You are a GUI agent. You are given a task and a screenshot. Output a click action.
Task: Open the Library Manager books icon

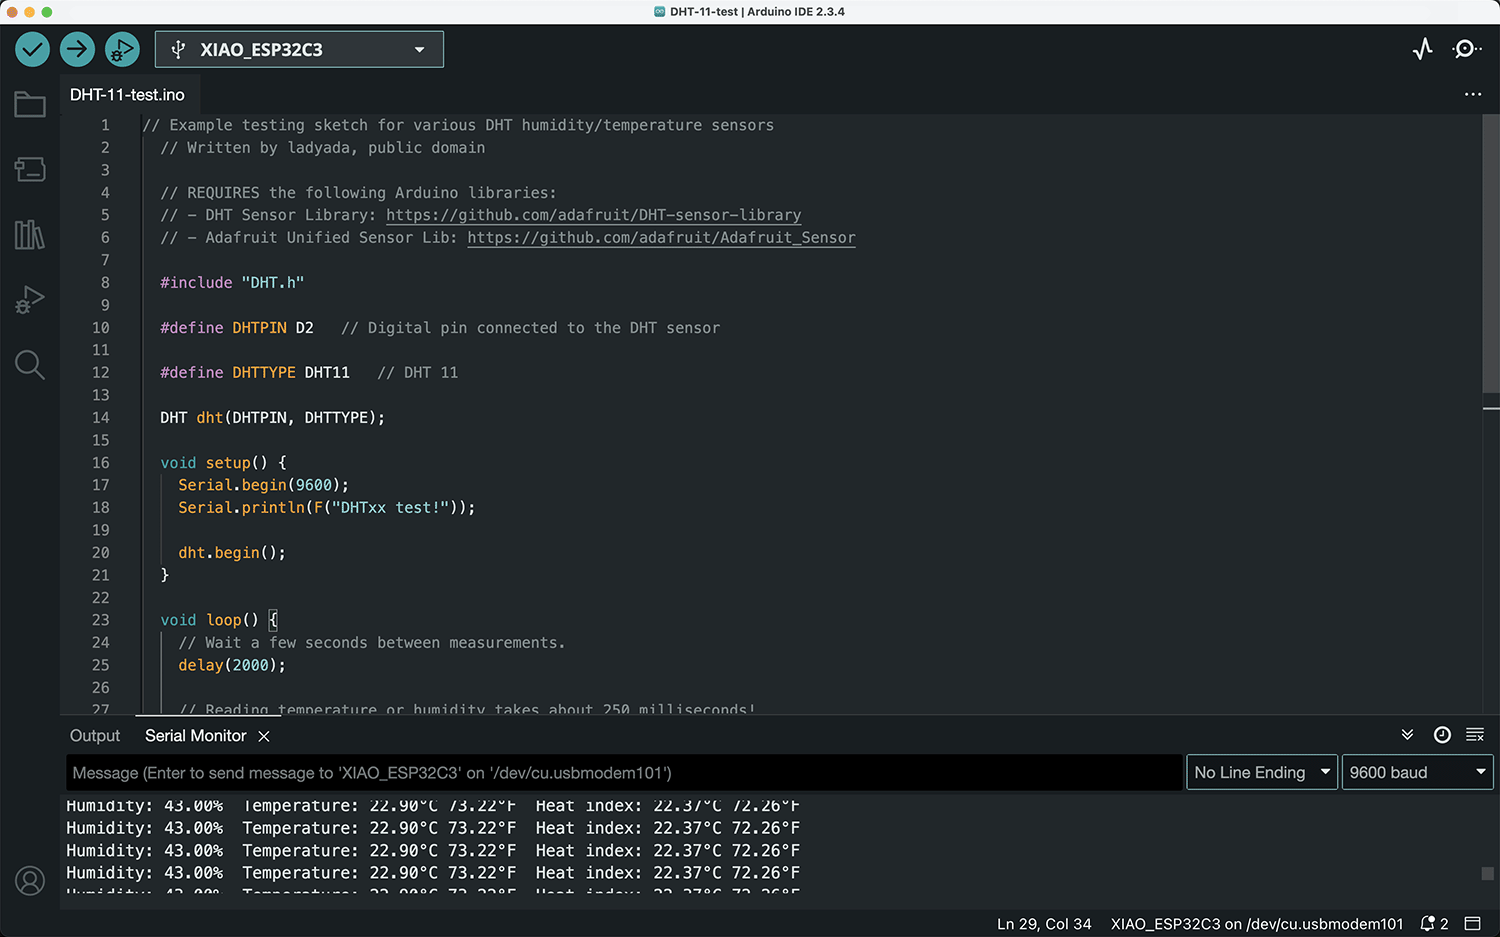point(30,235)
